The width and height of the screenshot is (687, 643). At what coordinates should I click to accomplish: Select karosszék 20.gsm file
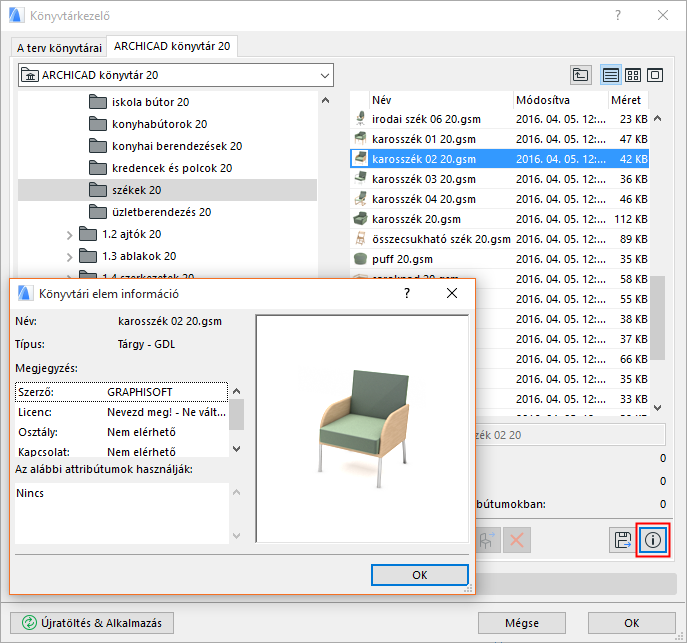[x=499, y=219]
